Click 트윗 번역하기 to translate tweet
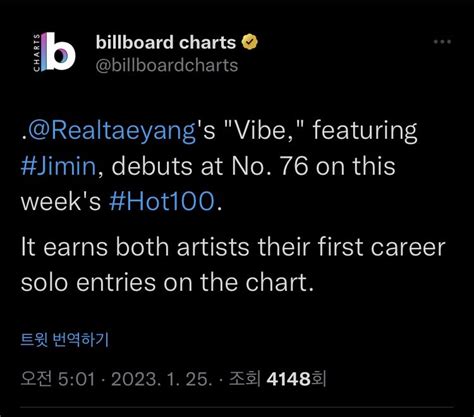The height and width of the screenshot is (417, 474). coord(65,340)
